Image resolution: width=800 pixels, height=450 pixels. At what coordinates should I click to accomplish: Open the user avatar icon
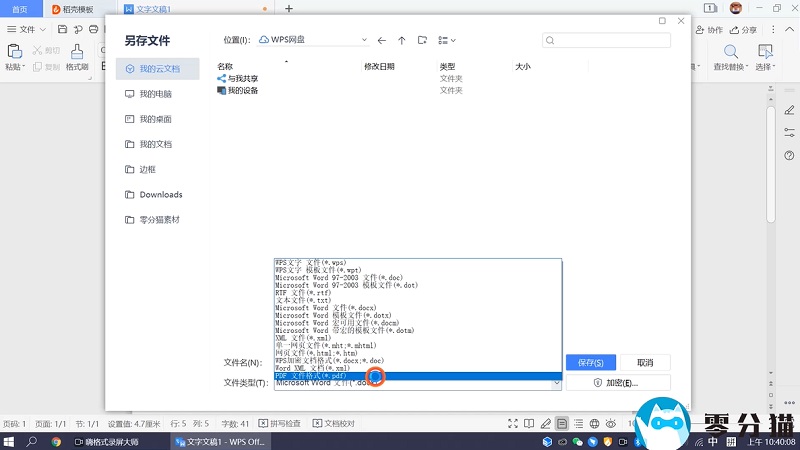coord(736,8)
